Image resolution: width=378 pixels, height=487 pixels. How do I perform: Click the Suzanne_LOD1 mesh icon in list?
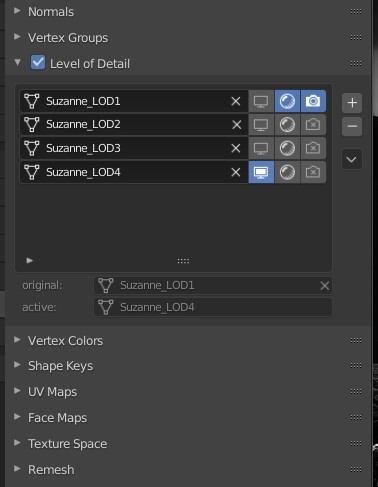32,101
